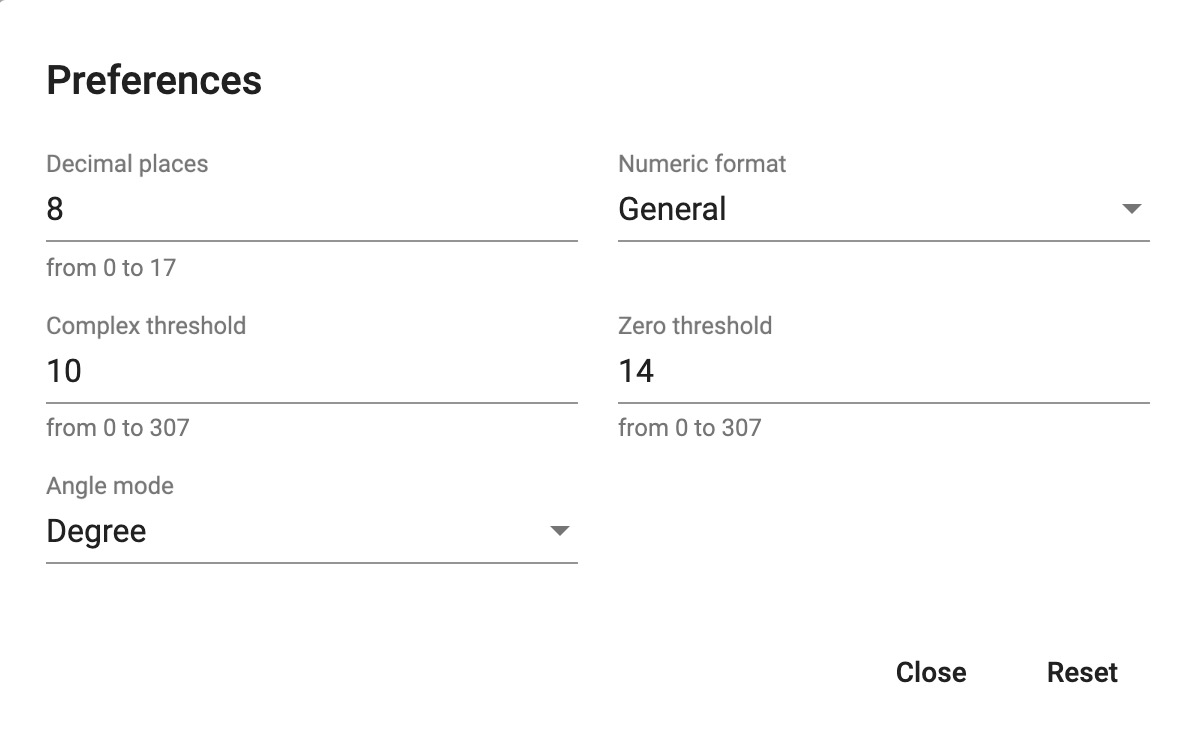Image resolution: width=1188 pixels, height=734 pixels.
Task: Click the 'Decimal places' field label
Action: [x=127, y=164]
